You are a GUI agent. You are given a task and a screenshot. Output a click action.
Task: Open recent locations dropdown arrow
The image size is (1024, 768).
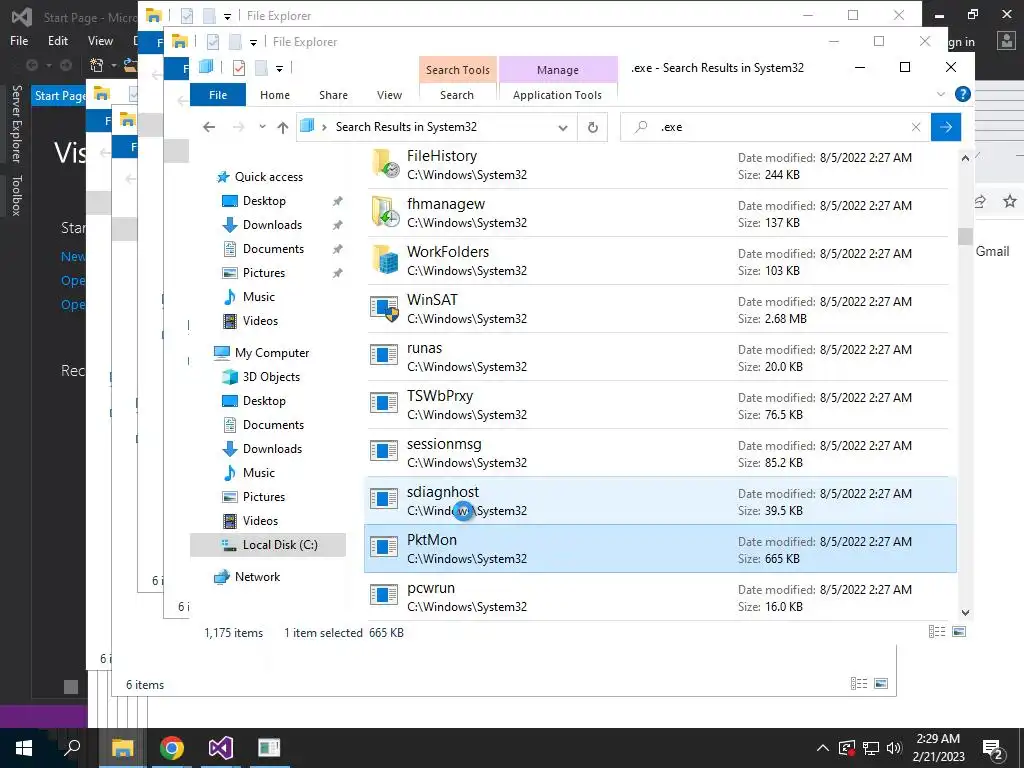click(x=262, y=127)
